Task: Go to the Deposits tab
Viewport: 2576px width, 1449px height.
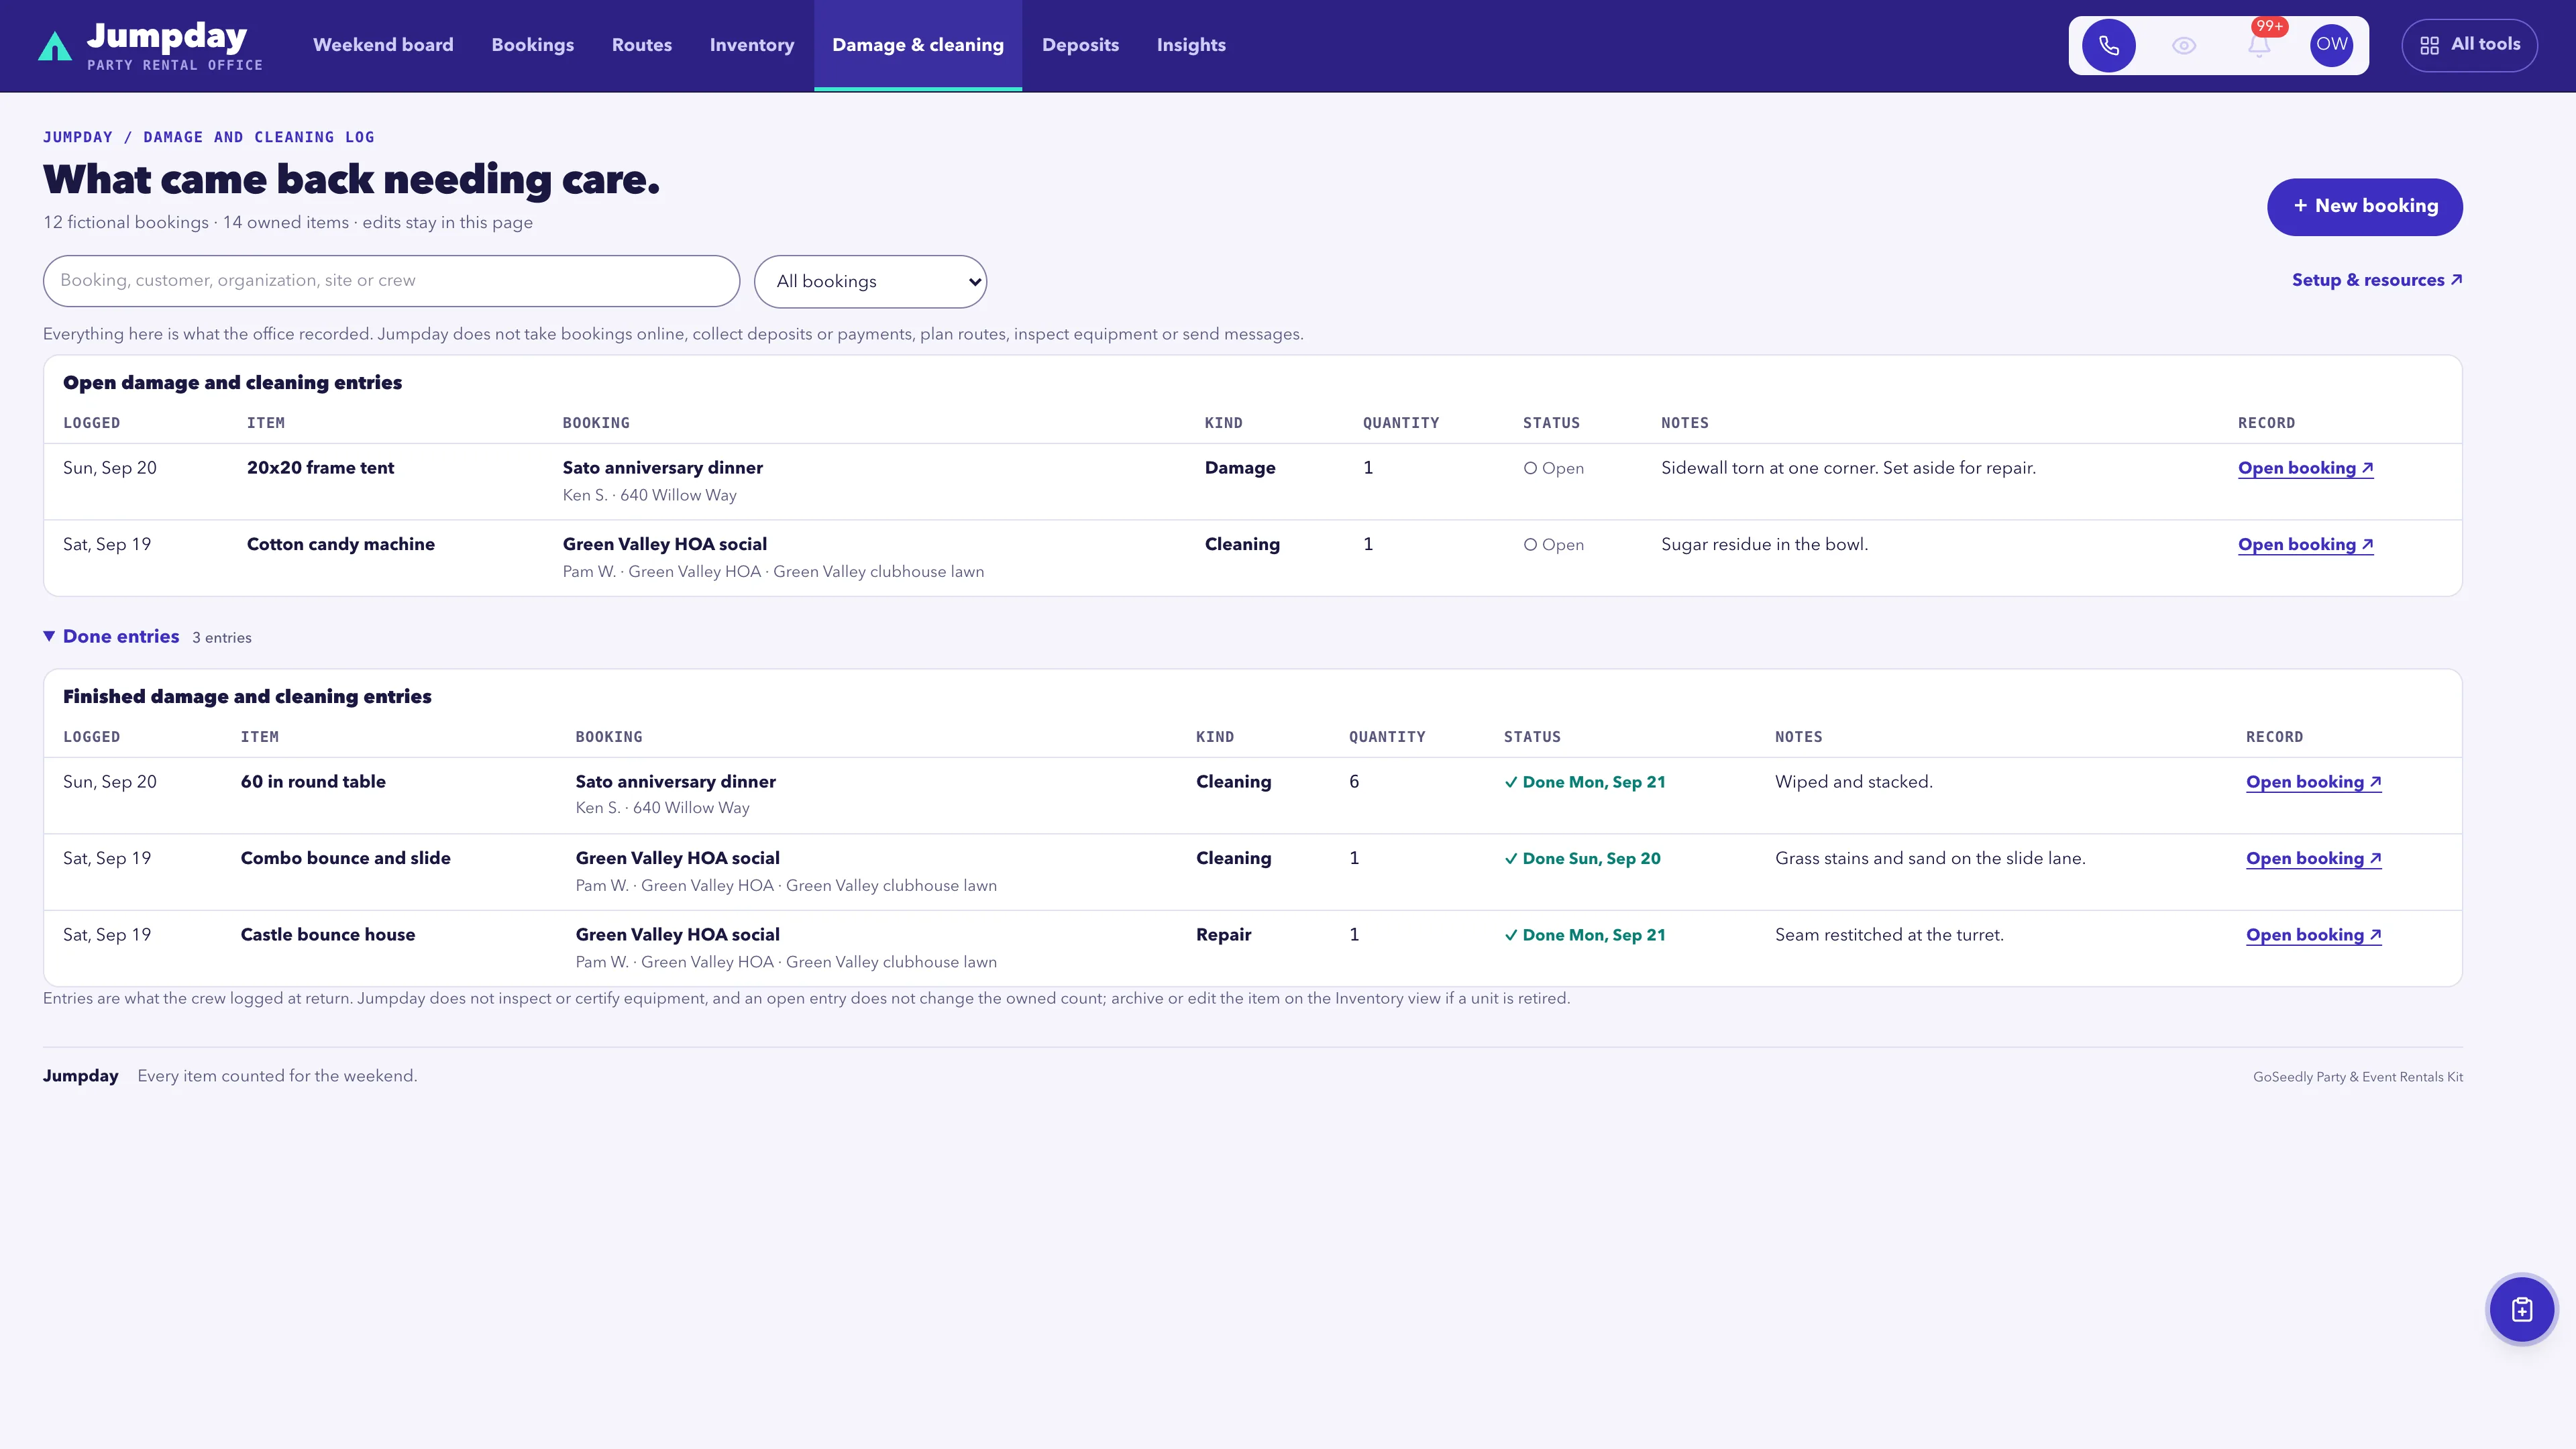Action: pos(1080,45)
